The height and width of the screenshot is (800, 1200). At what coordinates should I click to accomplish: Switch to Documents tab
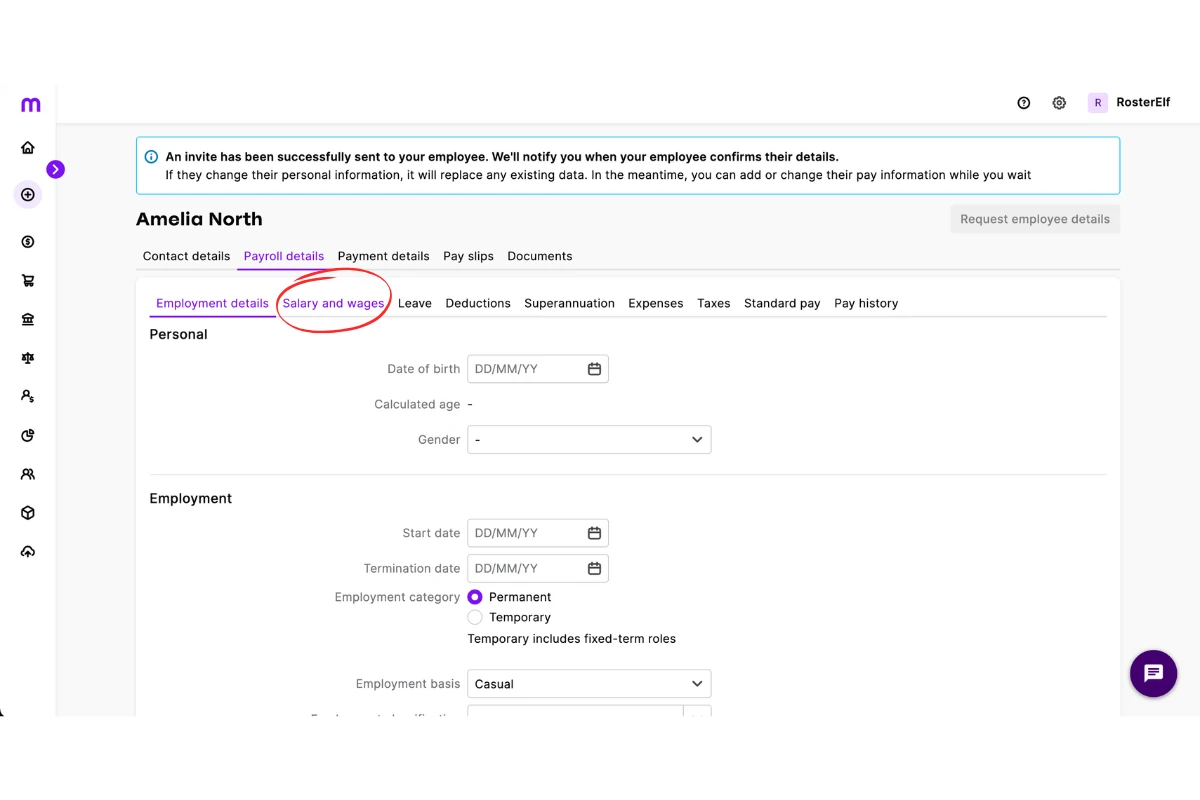coord(540,256)
